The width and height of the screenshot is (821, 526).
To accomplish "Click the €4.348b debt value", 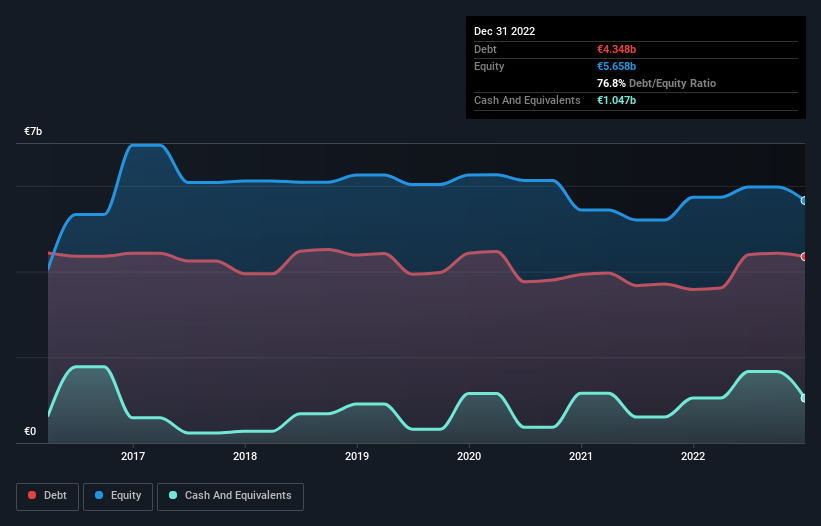I will pyautogui.click(x=617, y=49).
